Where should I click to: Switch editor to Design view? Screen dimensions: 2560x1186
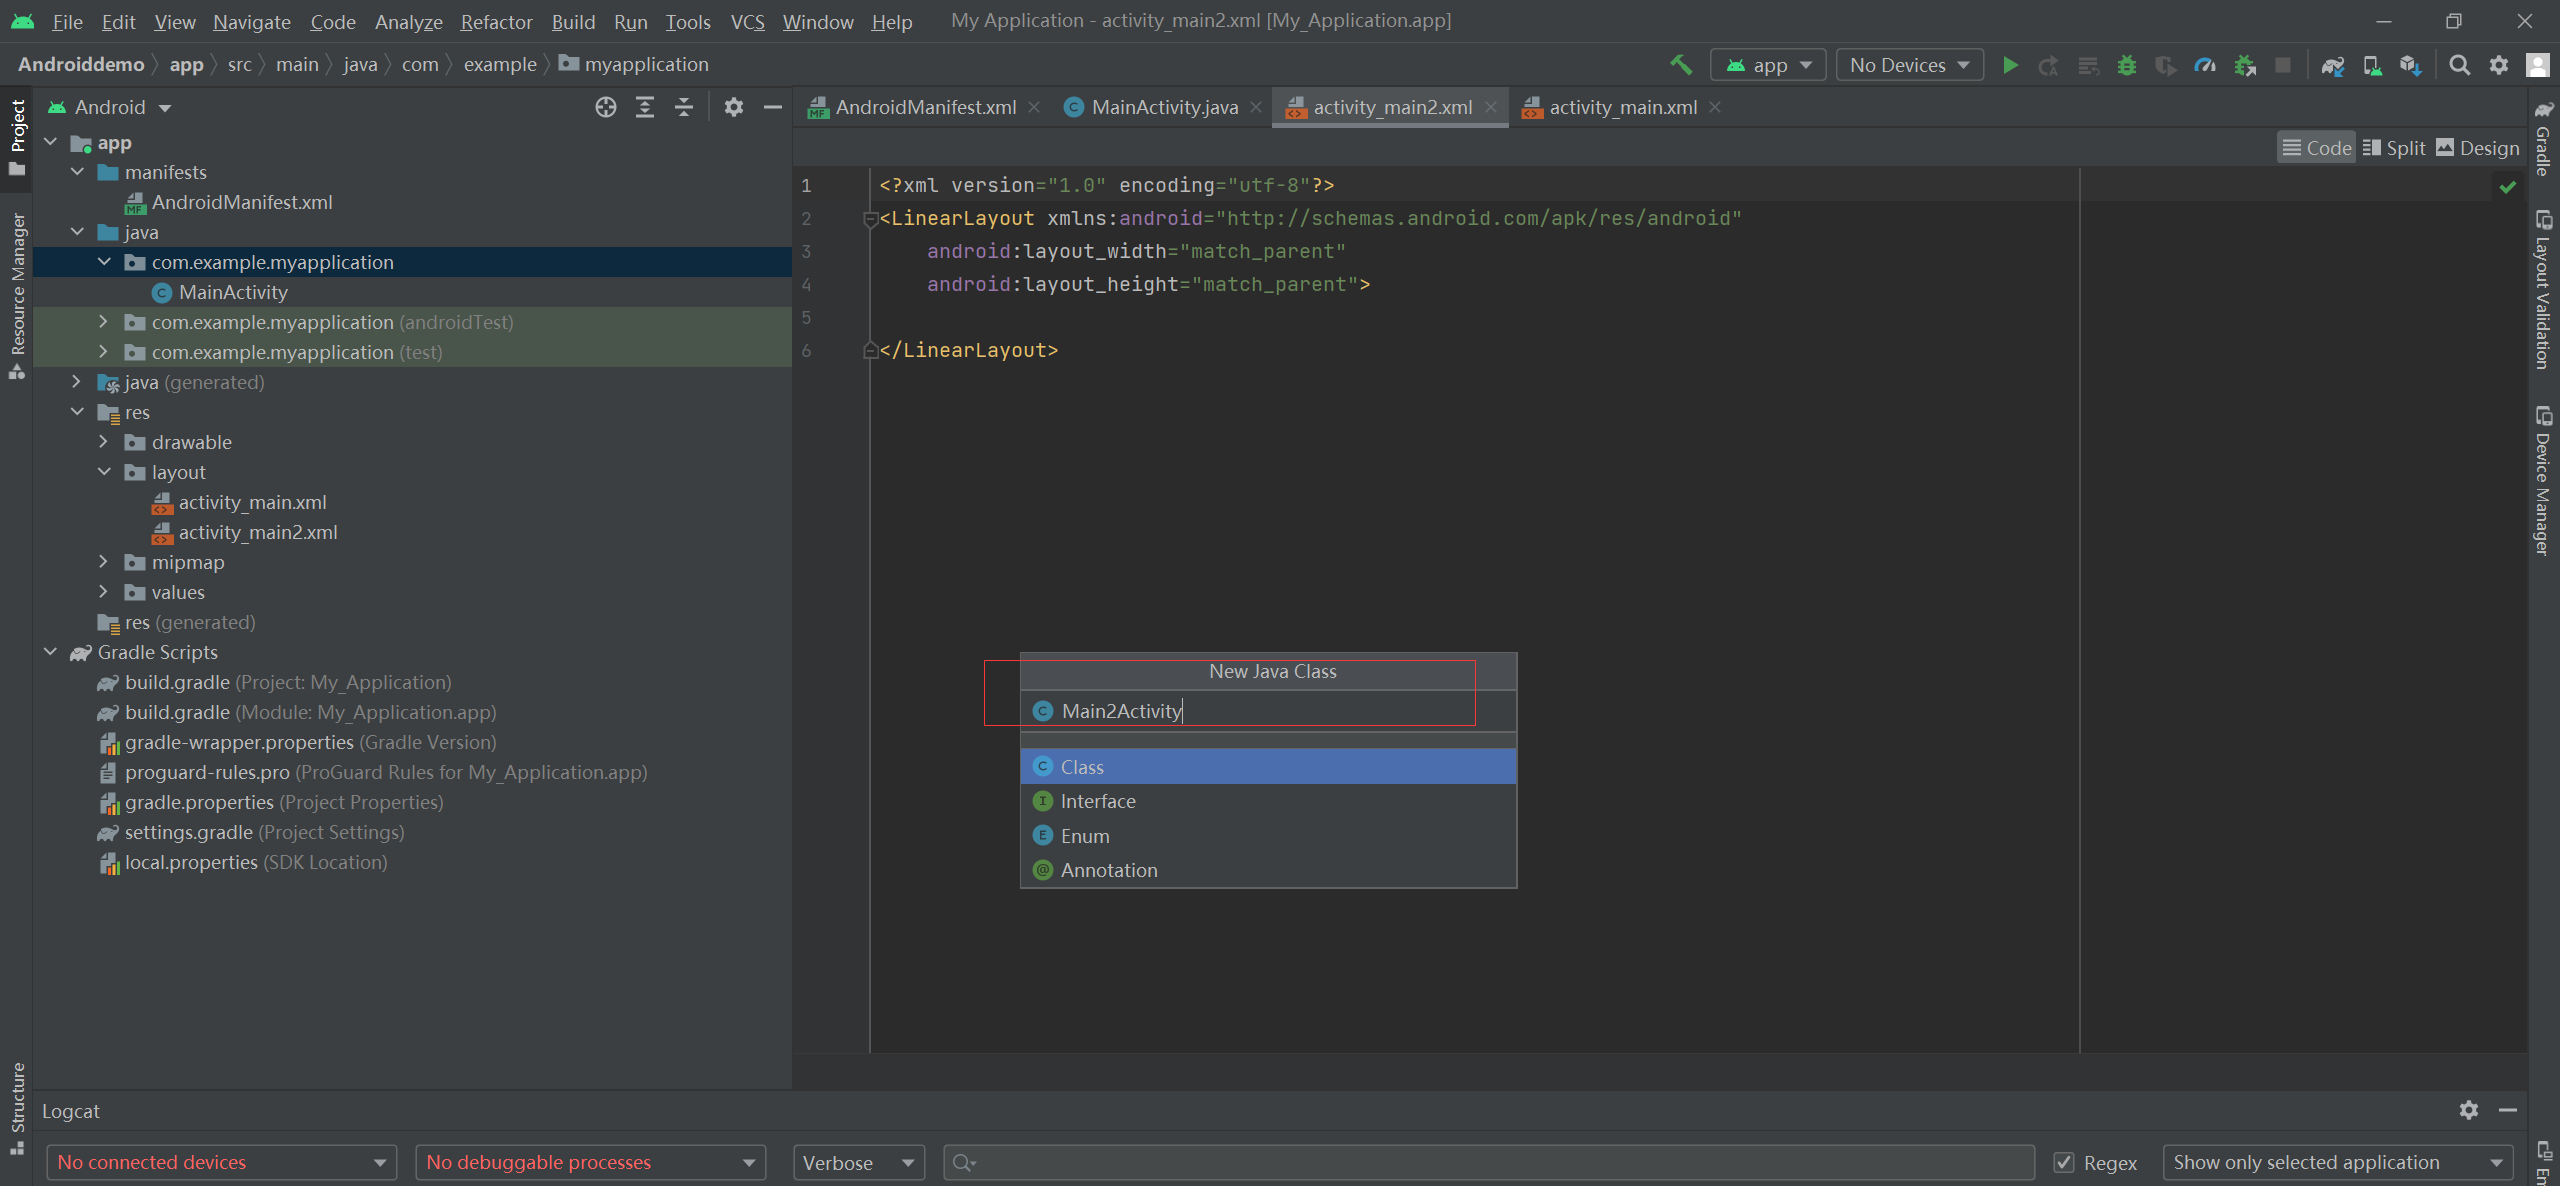click(2478, 148)
